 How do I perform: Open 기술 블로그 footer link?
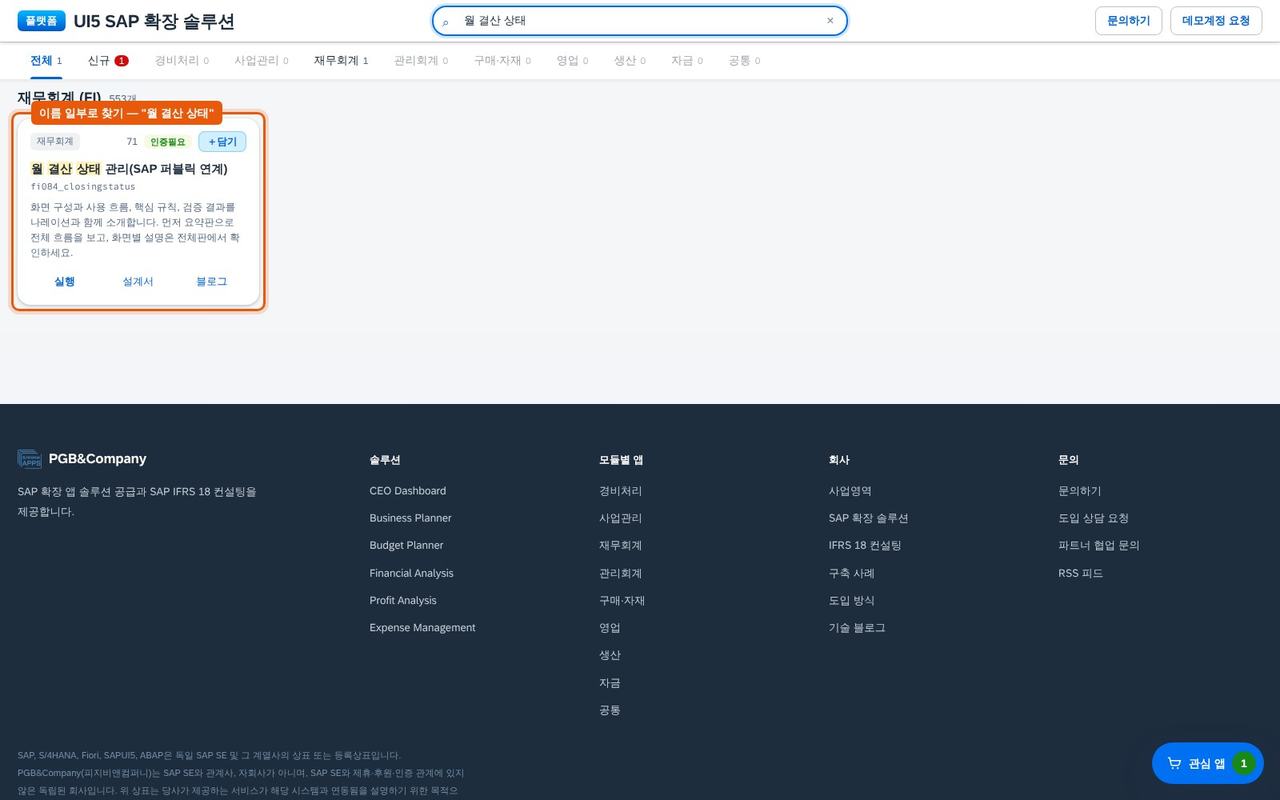(857, 628)
